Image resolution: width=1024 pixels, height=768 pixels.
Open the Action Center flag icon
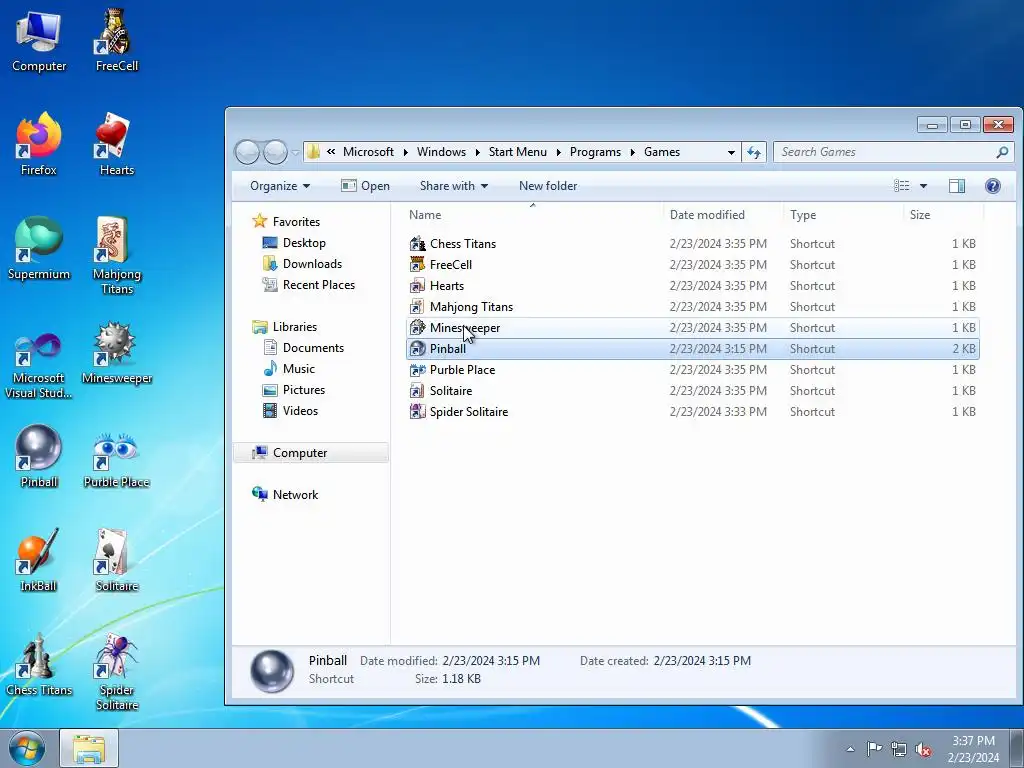(x=874, y=748)
